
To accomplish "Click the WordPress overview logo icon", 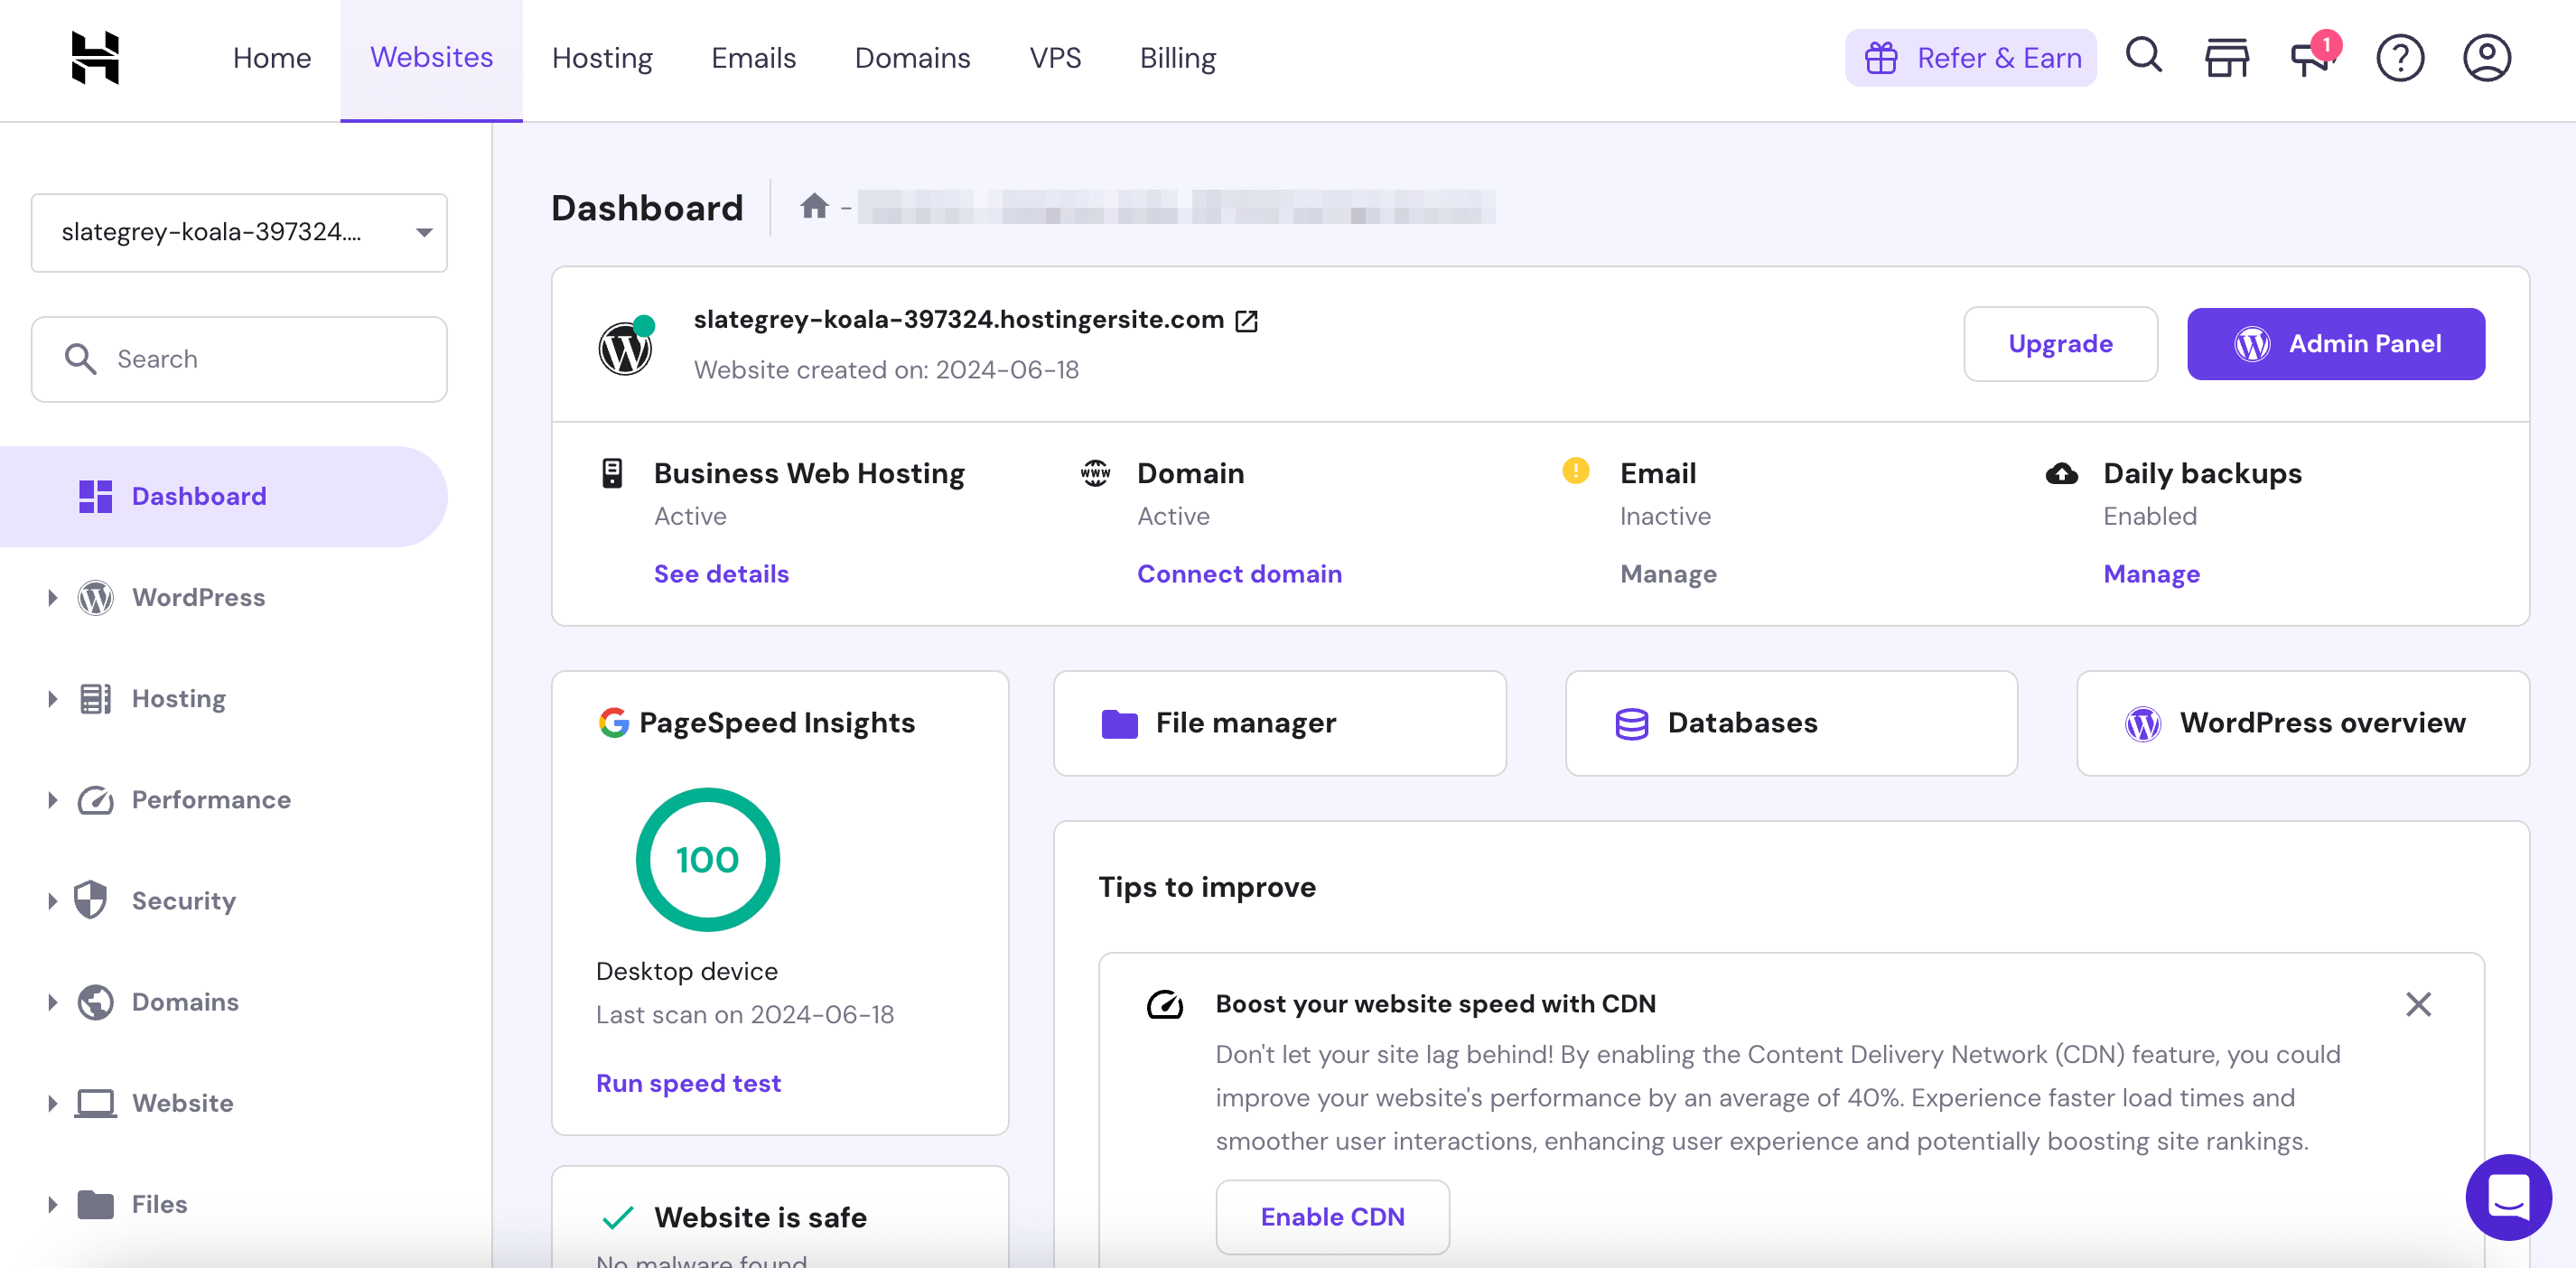I will point(2142,723).
